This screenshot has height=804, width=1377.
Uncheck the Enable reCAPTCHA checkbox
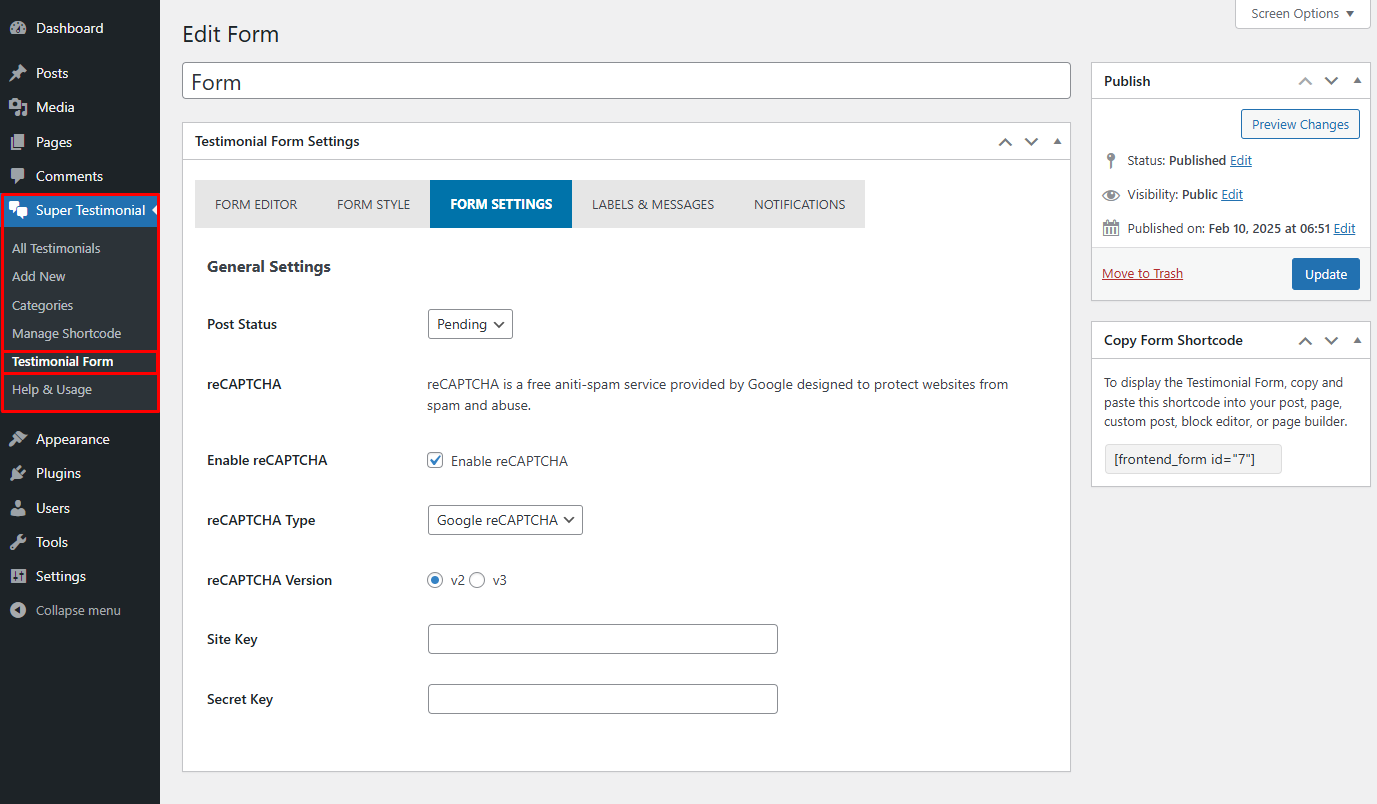[435, 461]
